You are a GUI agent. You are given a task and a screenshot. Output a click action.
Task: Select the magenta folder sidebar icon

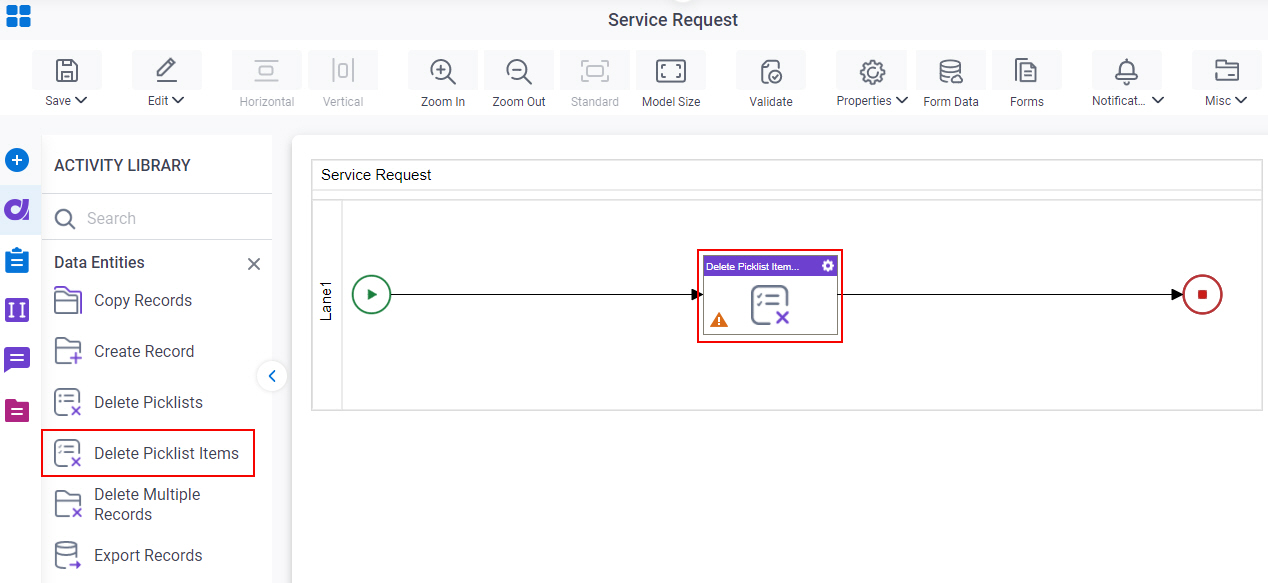pos(17,410)
